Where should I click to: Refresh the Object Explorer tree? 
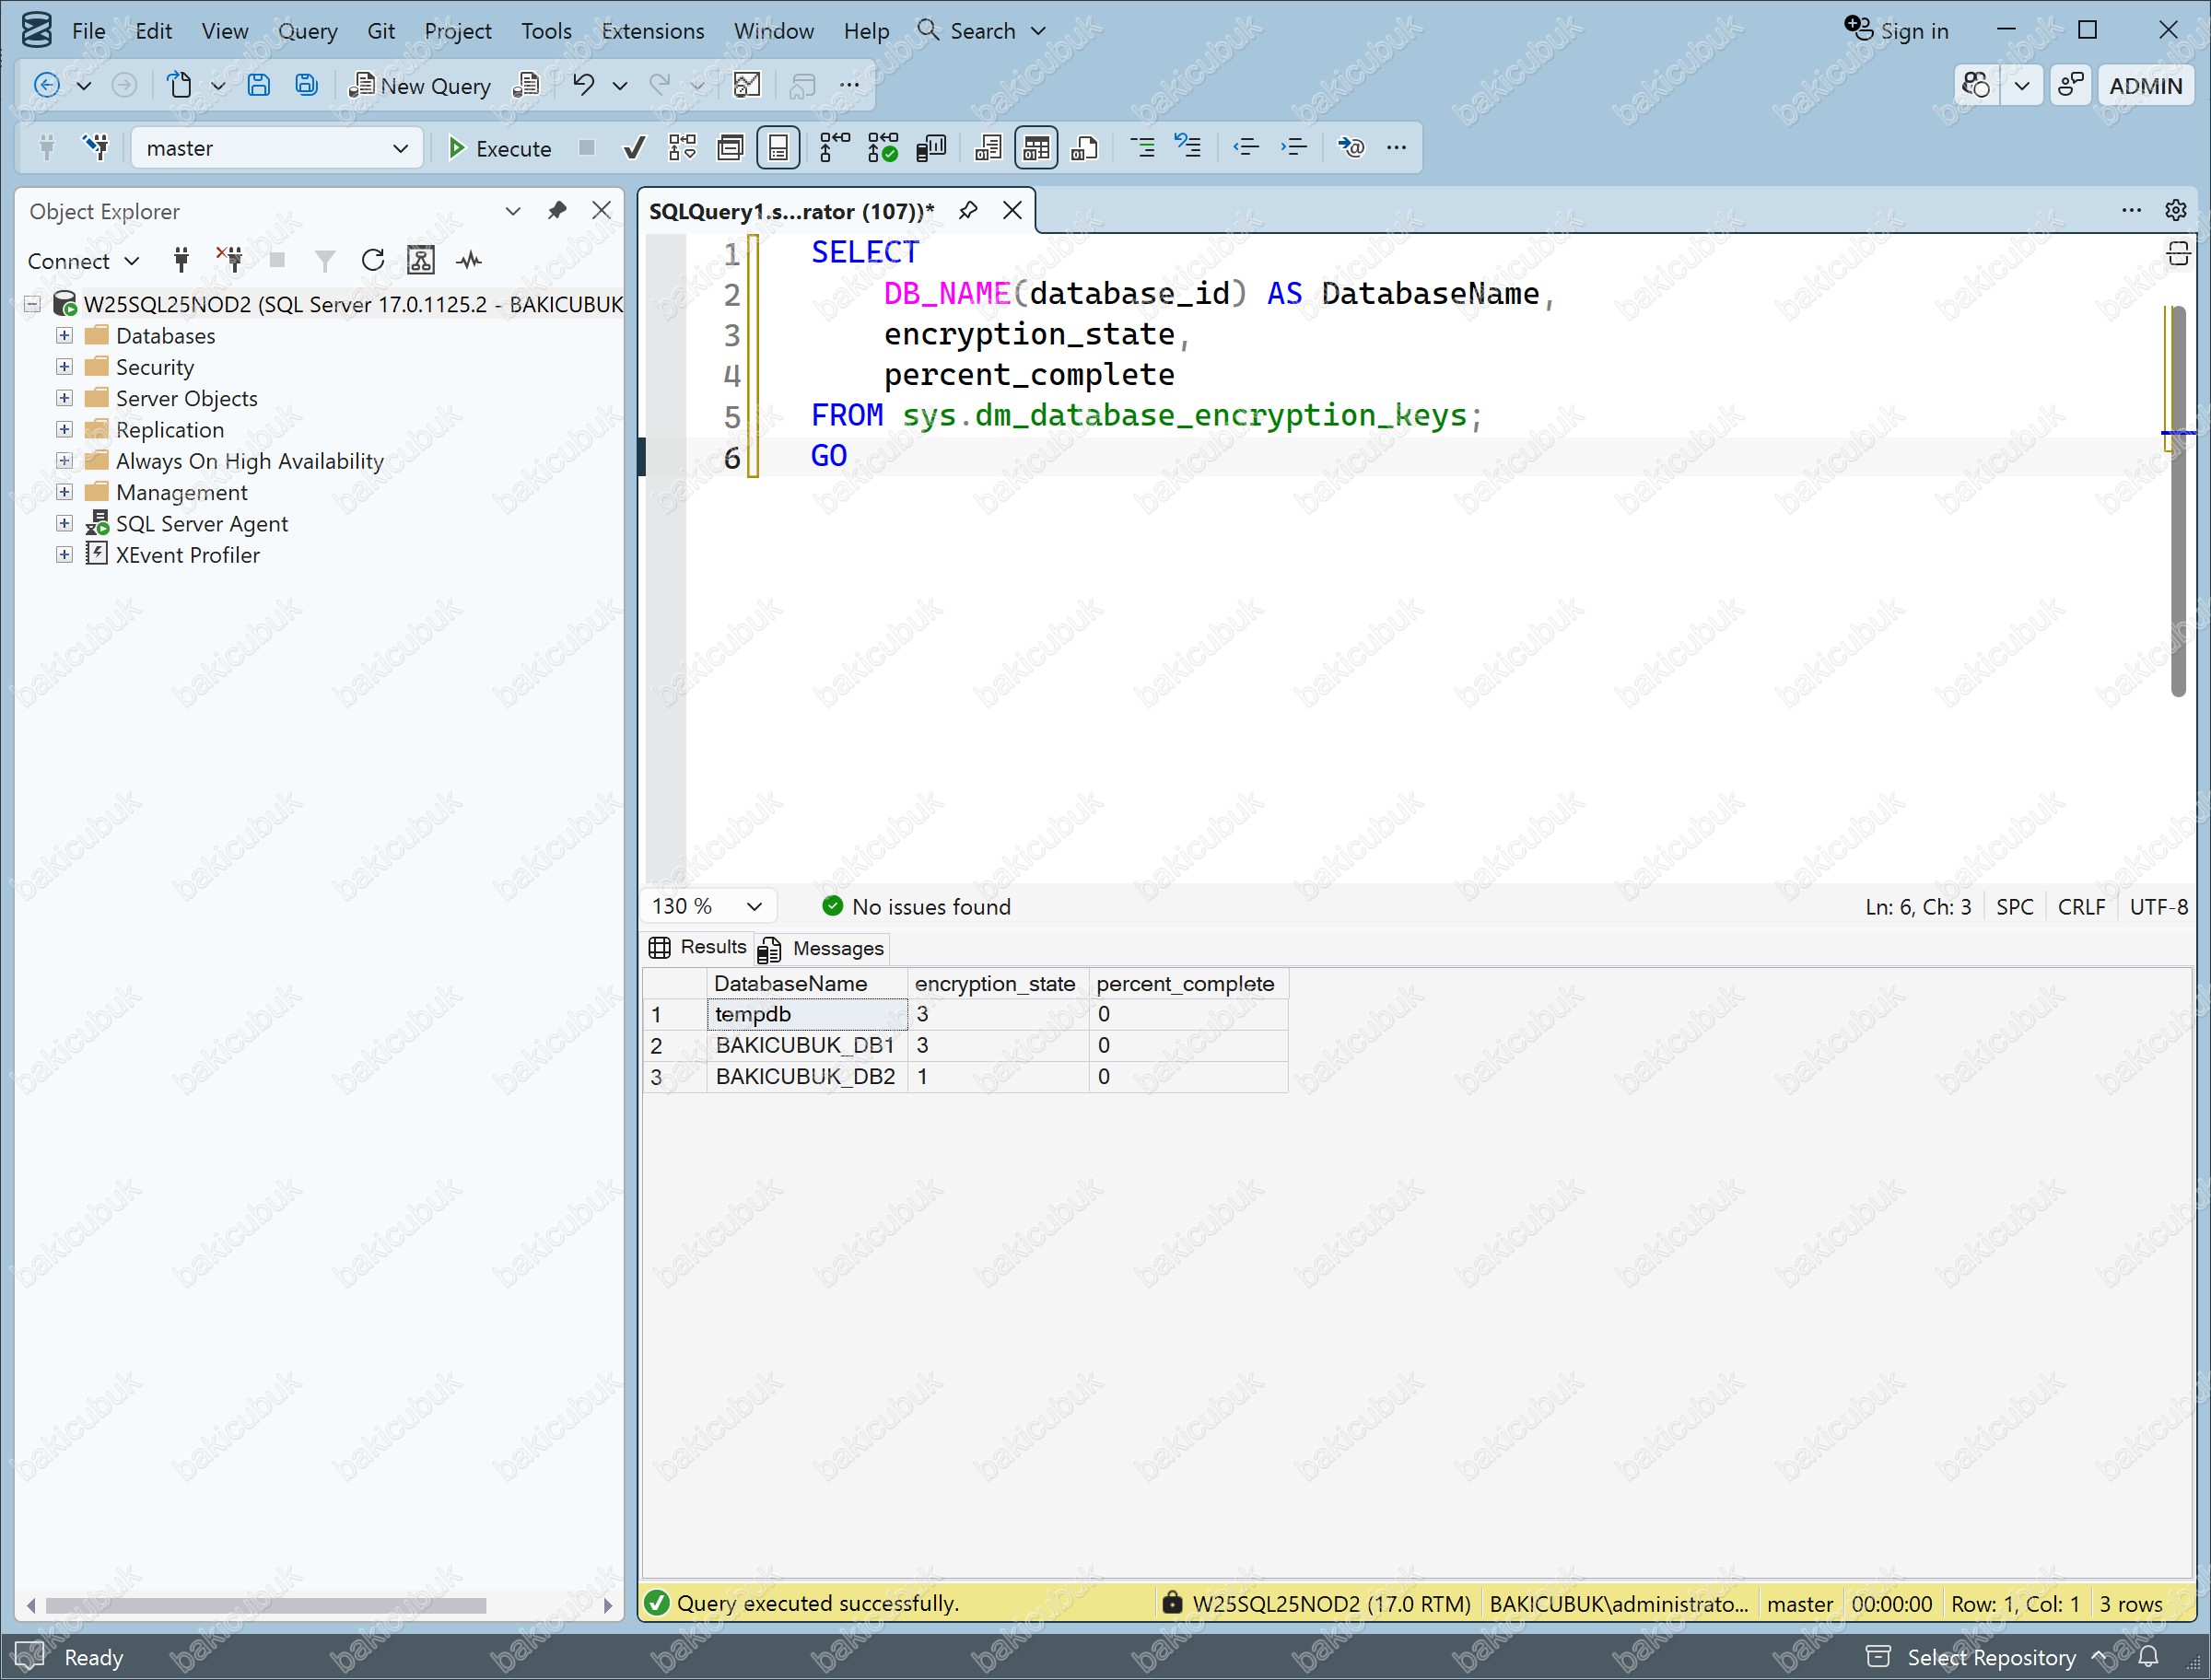[373, 260]
